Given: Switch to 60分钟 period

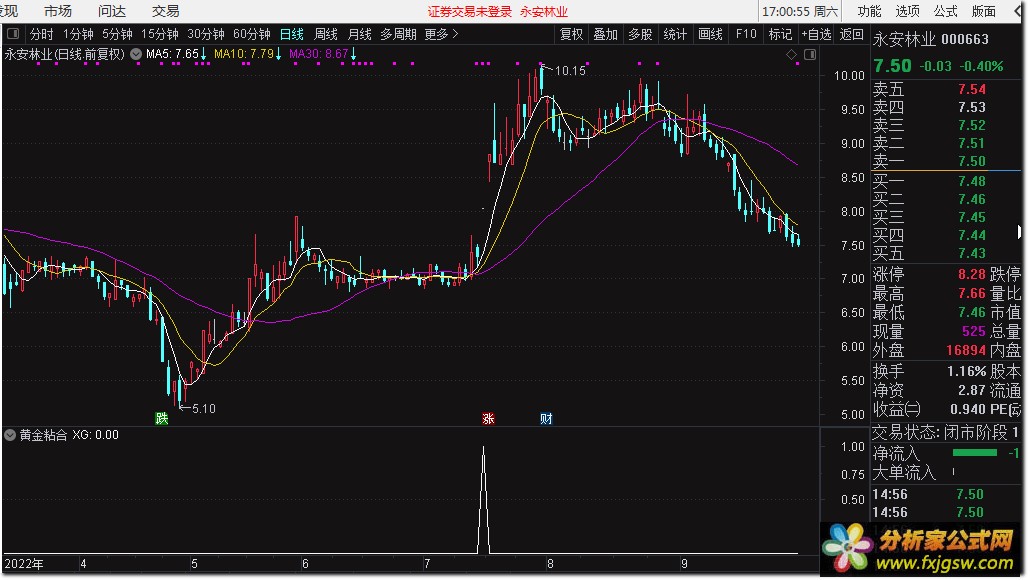Looking at the screenshot, I should click(x=252, y=34).
